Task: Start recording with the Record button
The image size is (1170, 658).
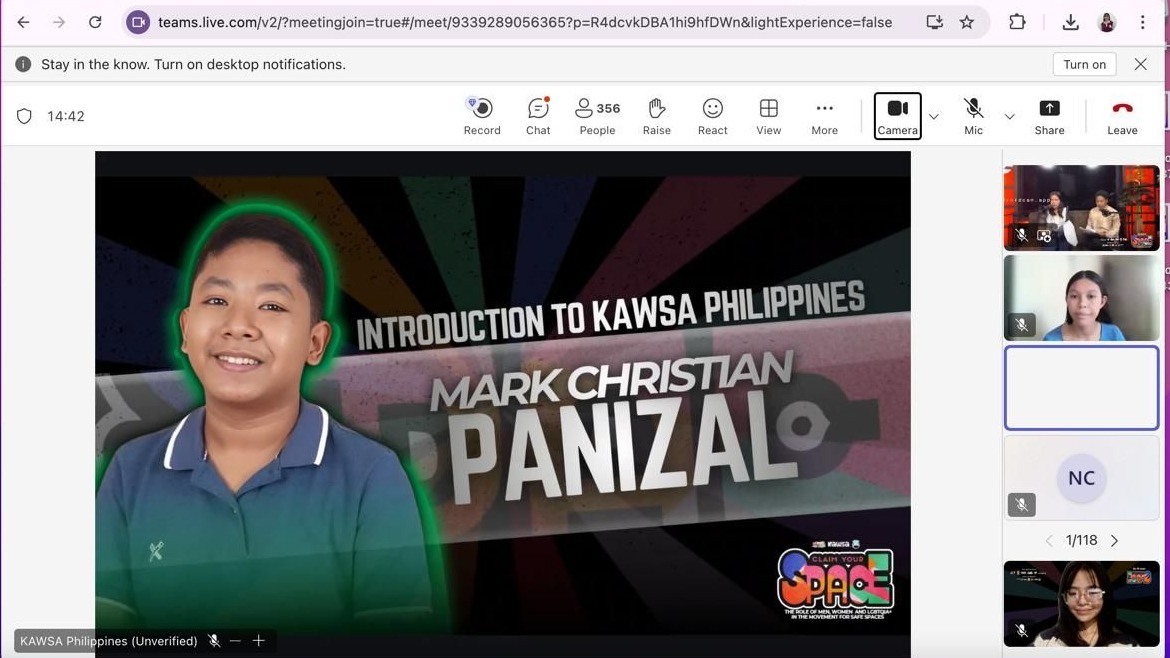Action: (482, 116)
